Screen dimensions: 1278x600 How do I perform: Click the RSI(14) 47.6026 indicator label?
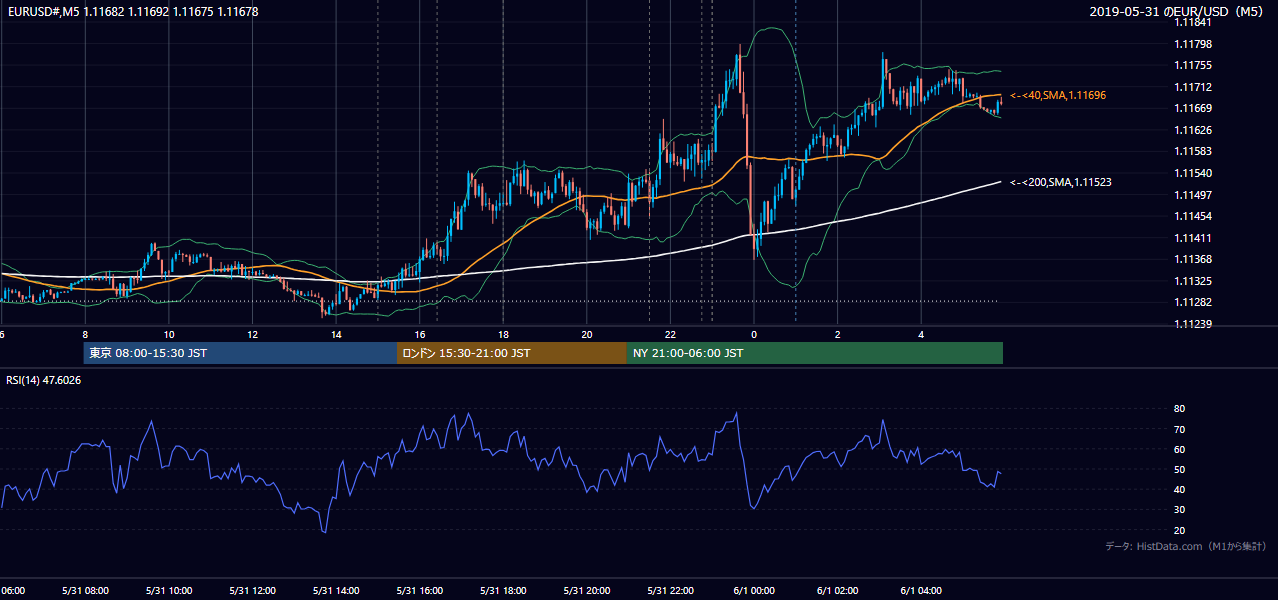coord(44,380)
